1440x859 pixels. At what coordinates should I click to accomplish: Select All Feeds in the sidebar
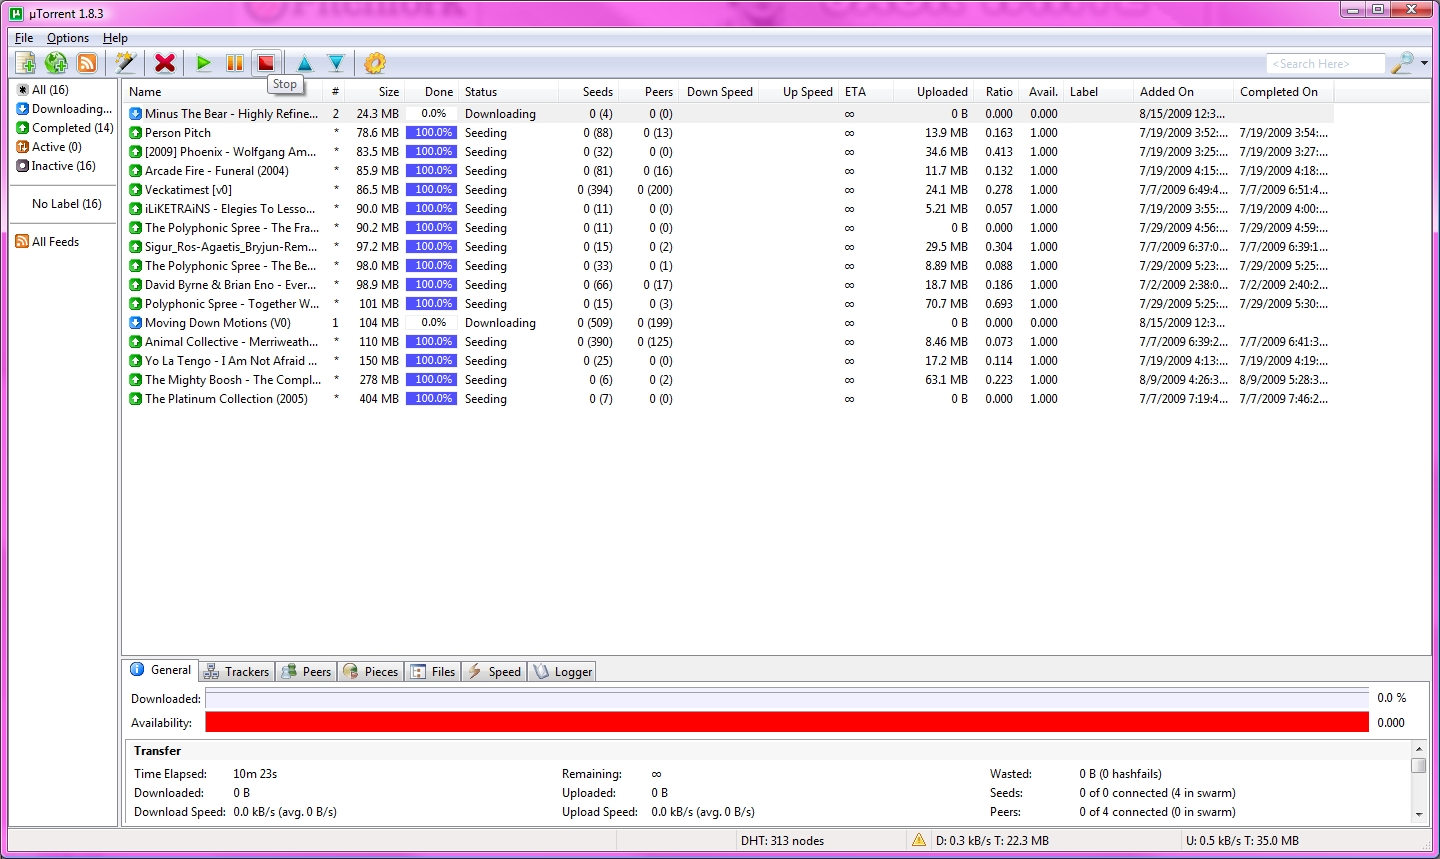coord(55,242)
